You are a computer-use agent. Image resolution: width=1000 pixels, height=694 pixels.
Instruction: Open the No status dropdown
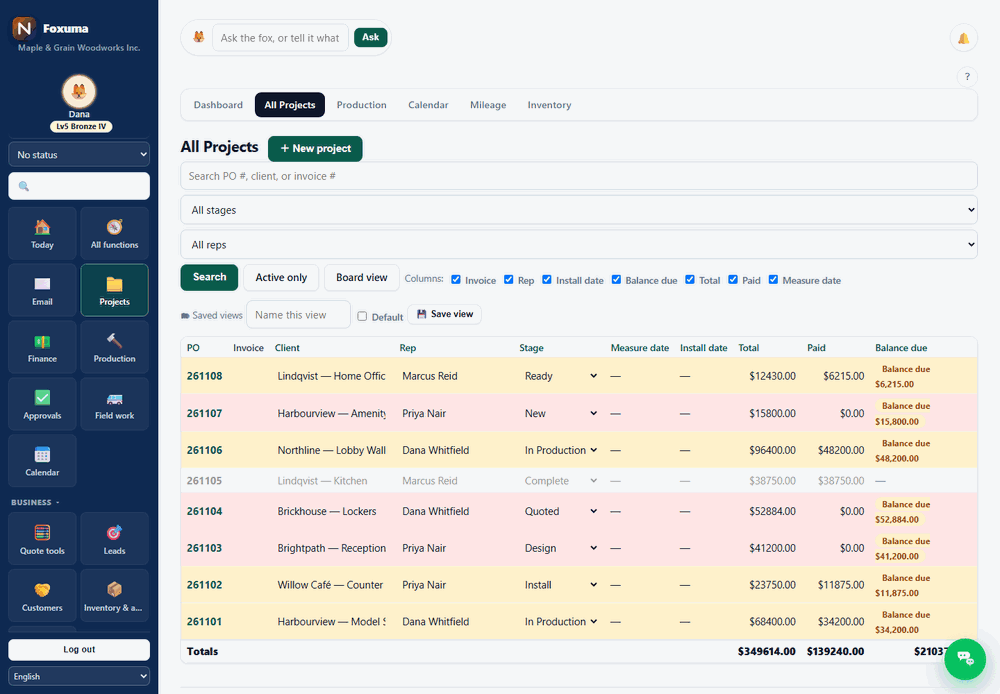coord(79,154)
